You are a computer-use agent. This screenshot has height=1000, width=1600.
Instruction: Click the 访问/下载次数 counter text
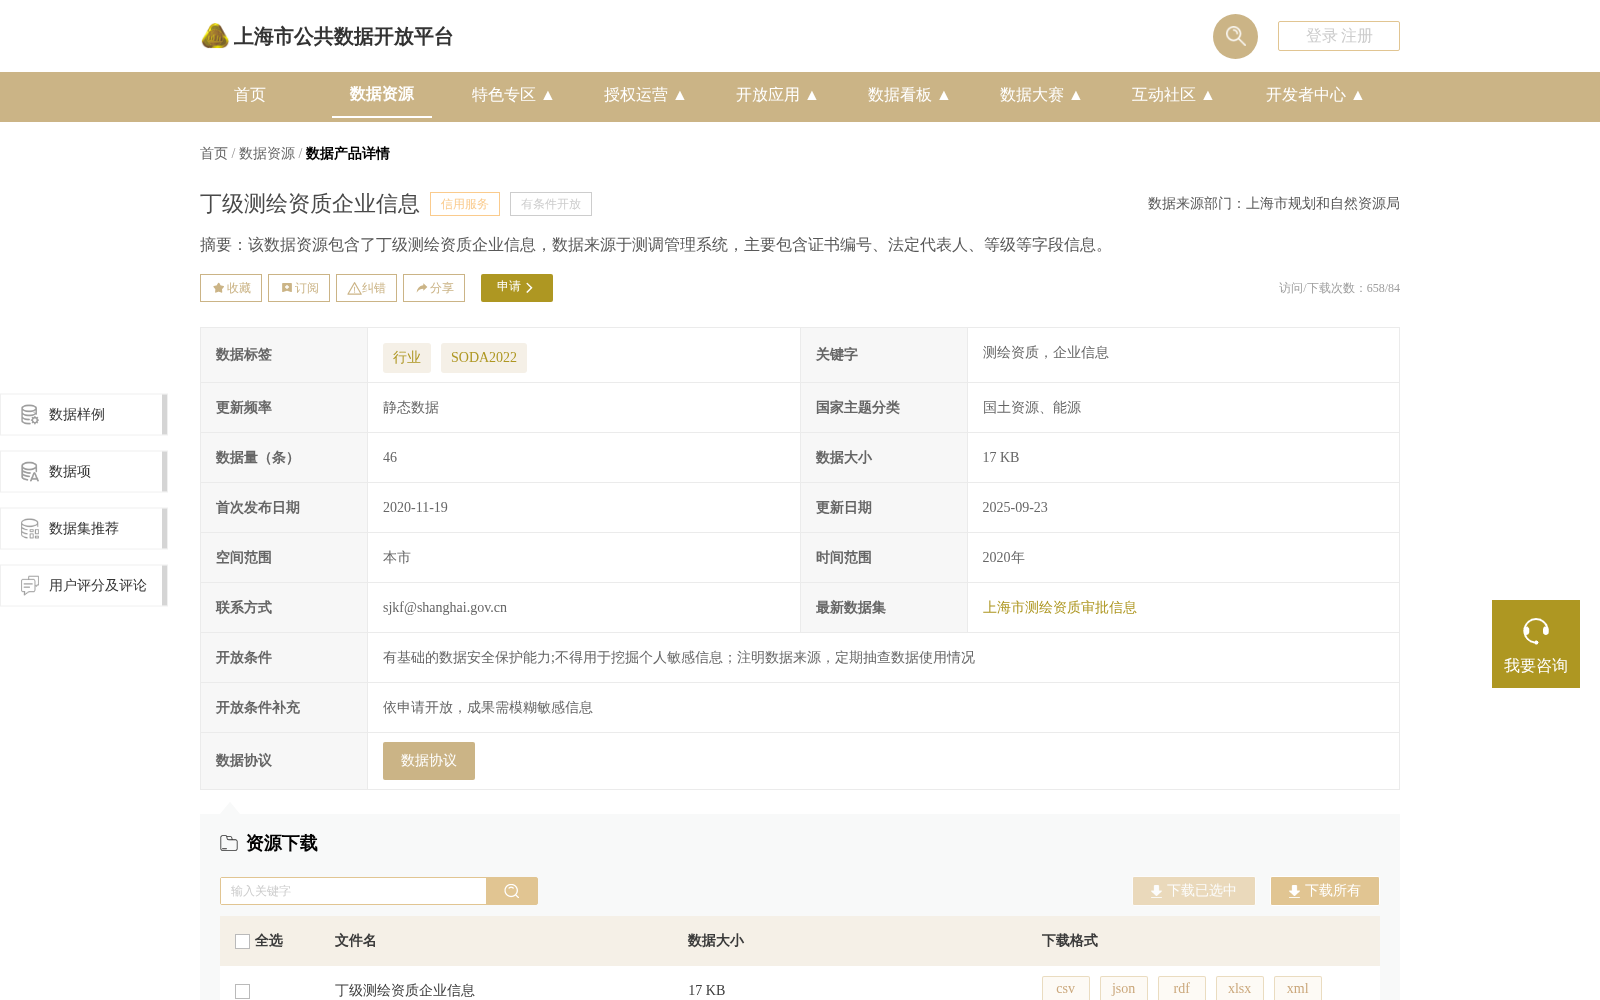[x=1339, y=288]
